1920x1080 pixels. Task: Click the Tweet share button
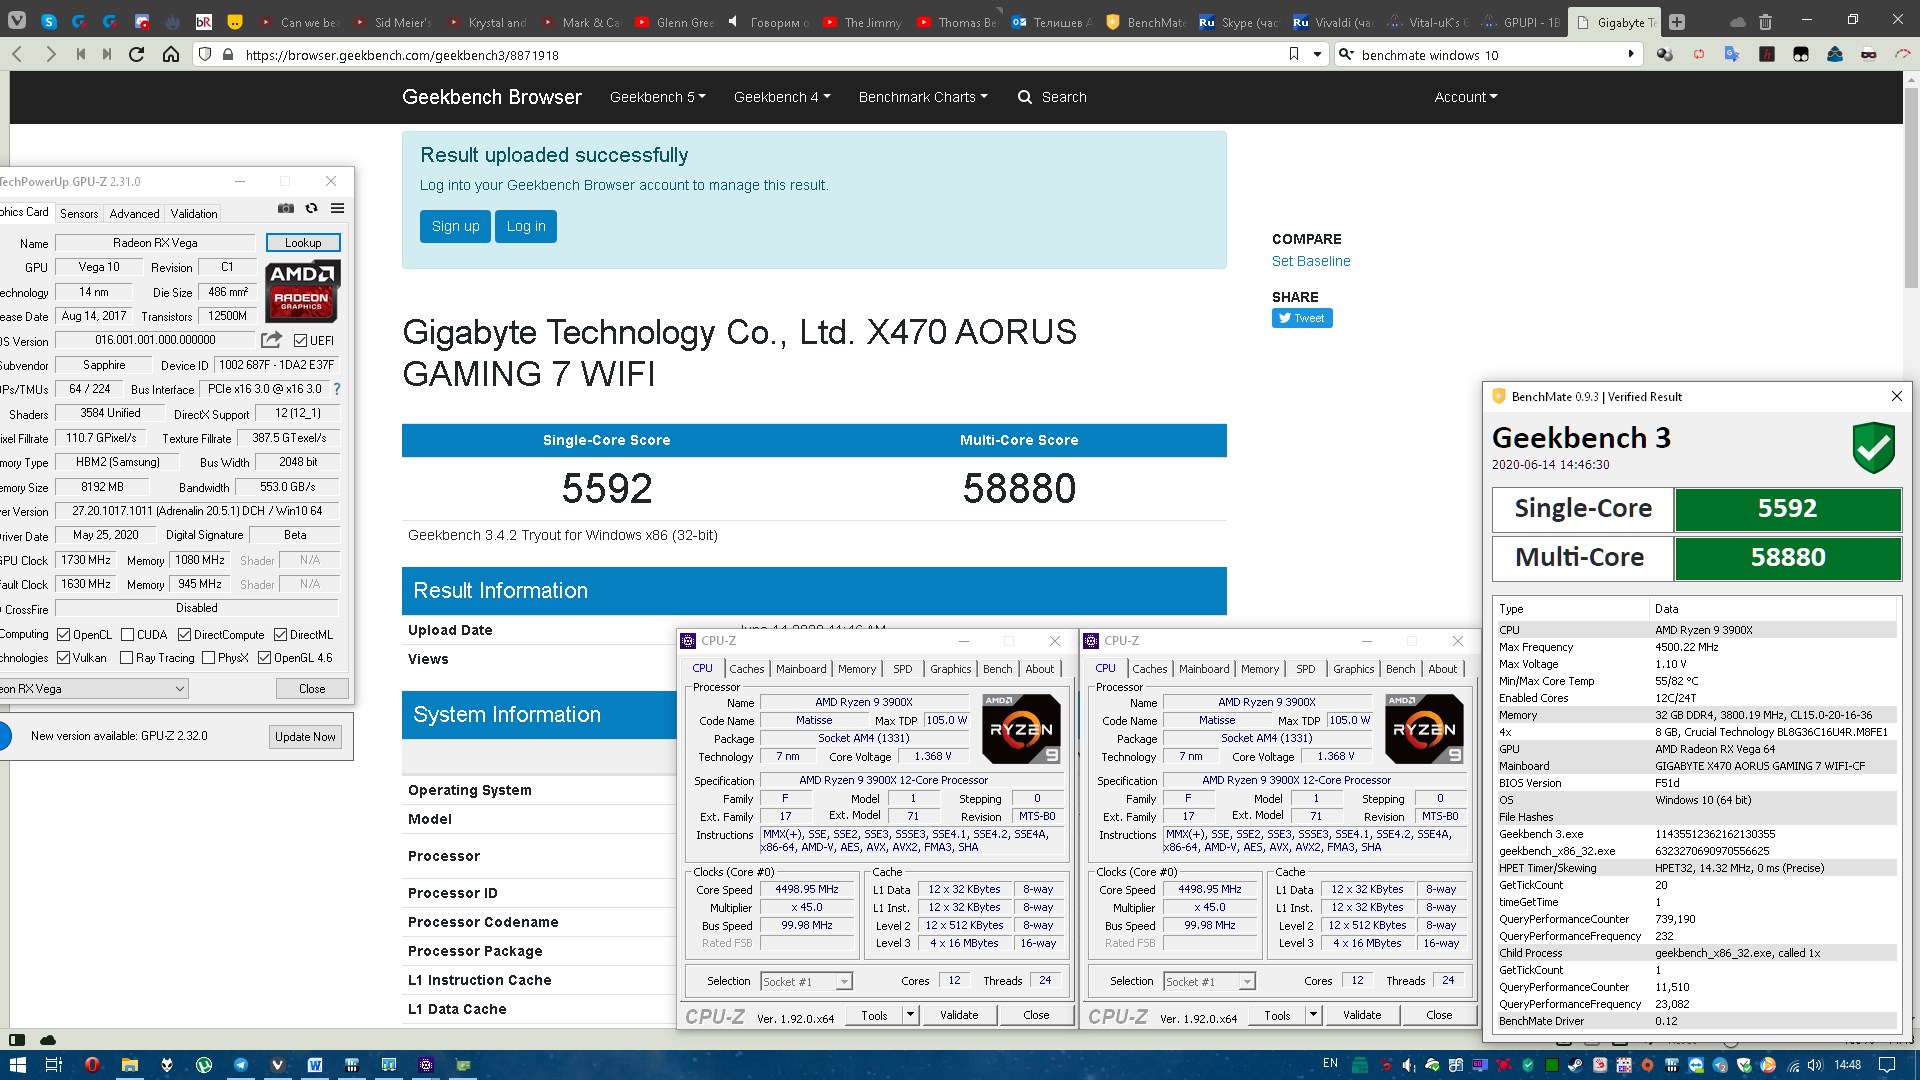1302,318
